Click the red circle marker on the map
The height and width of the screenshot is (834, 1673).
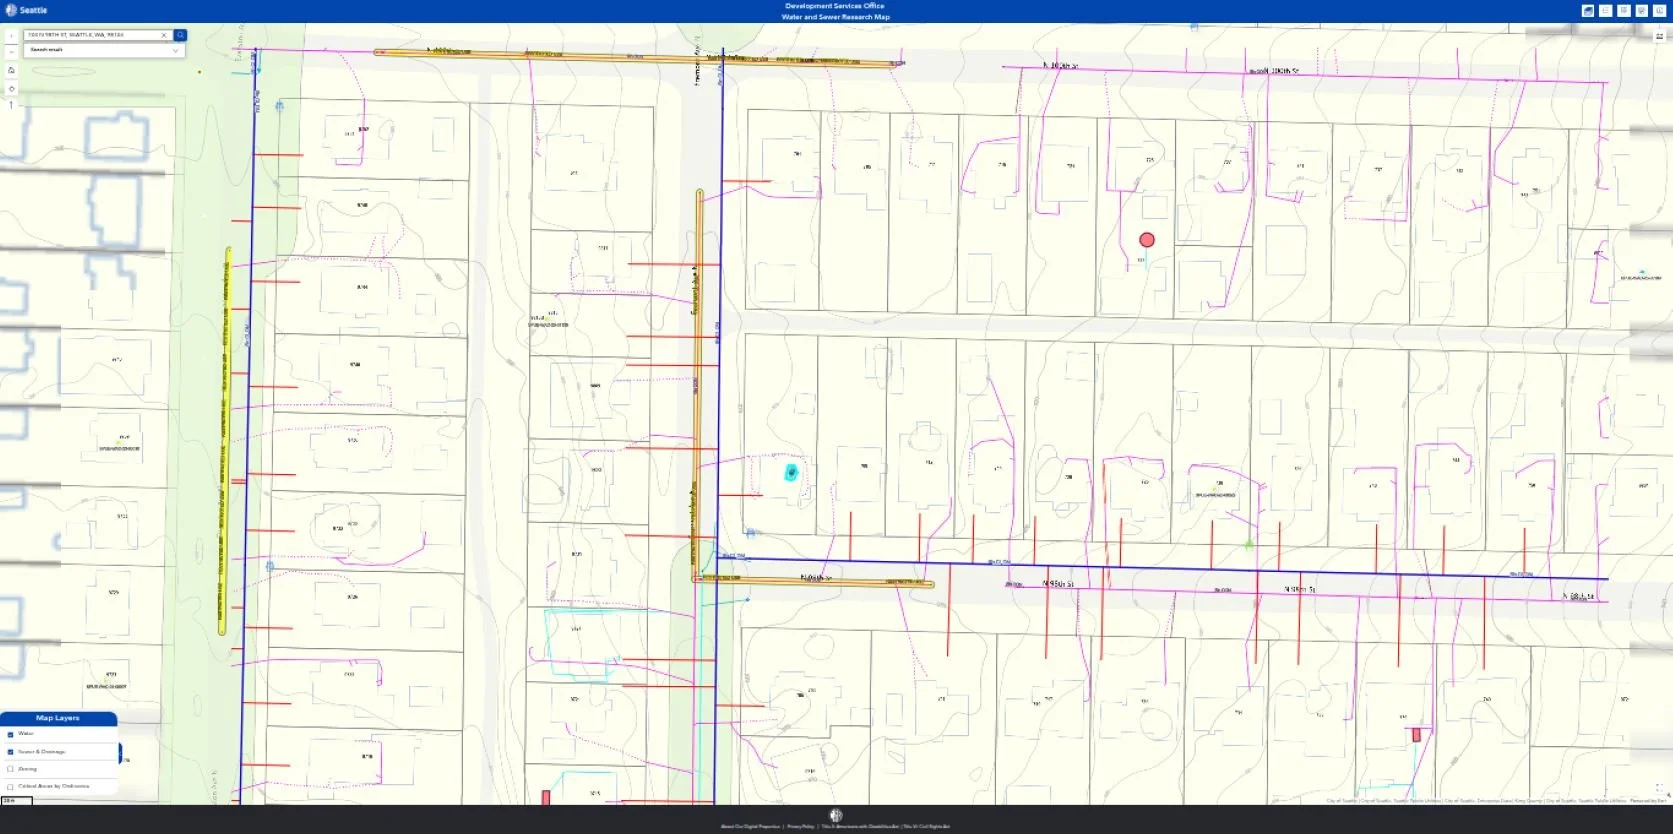(x=1147, y=240)
